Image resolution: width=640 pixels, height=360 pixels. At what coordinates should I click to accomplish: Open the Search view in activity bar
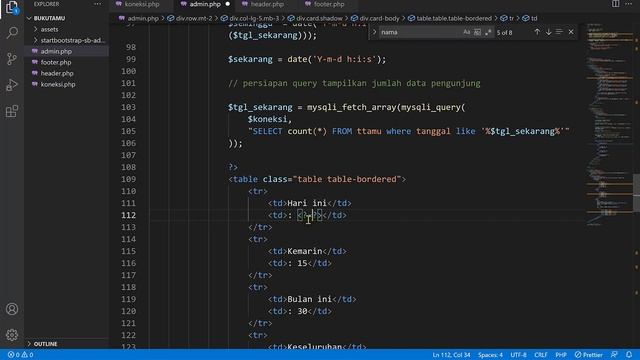(x=12, y=33)
